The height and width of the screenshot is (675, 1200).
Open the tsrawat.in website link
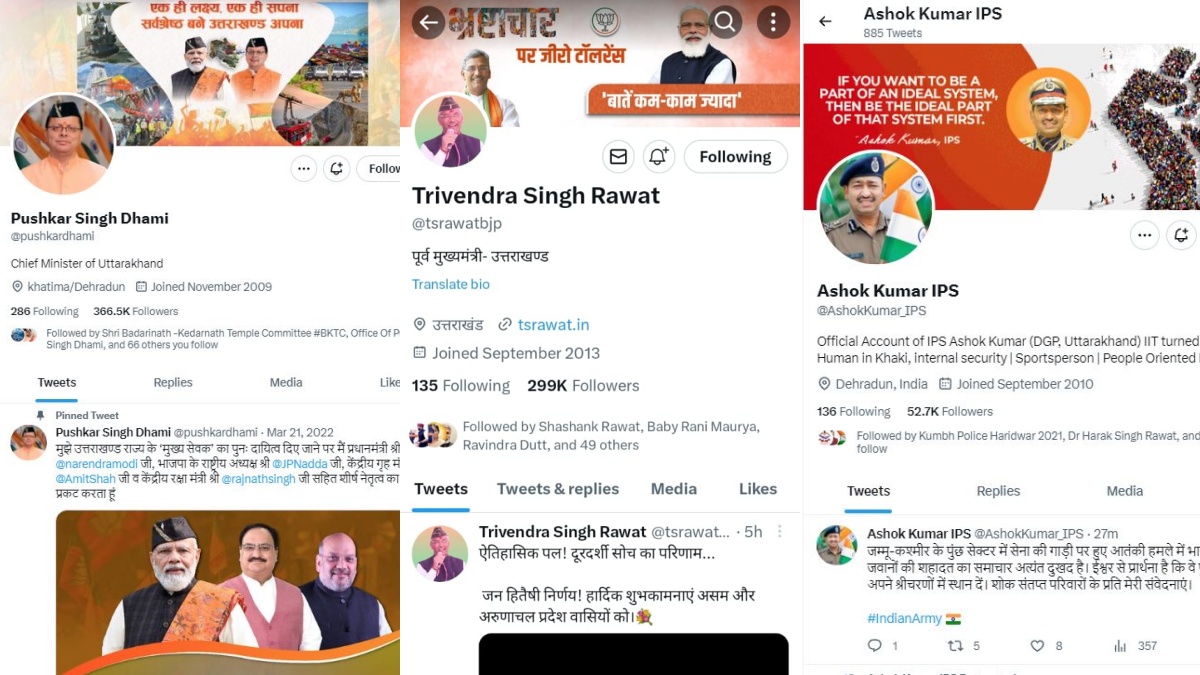click(x=553, y=324)
